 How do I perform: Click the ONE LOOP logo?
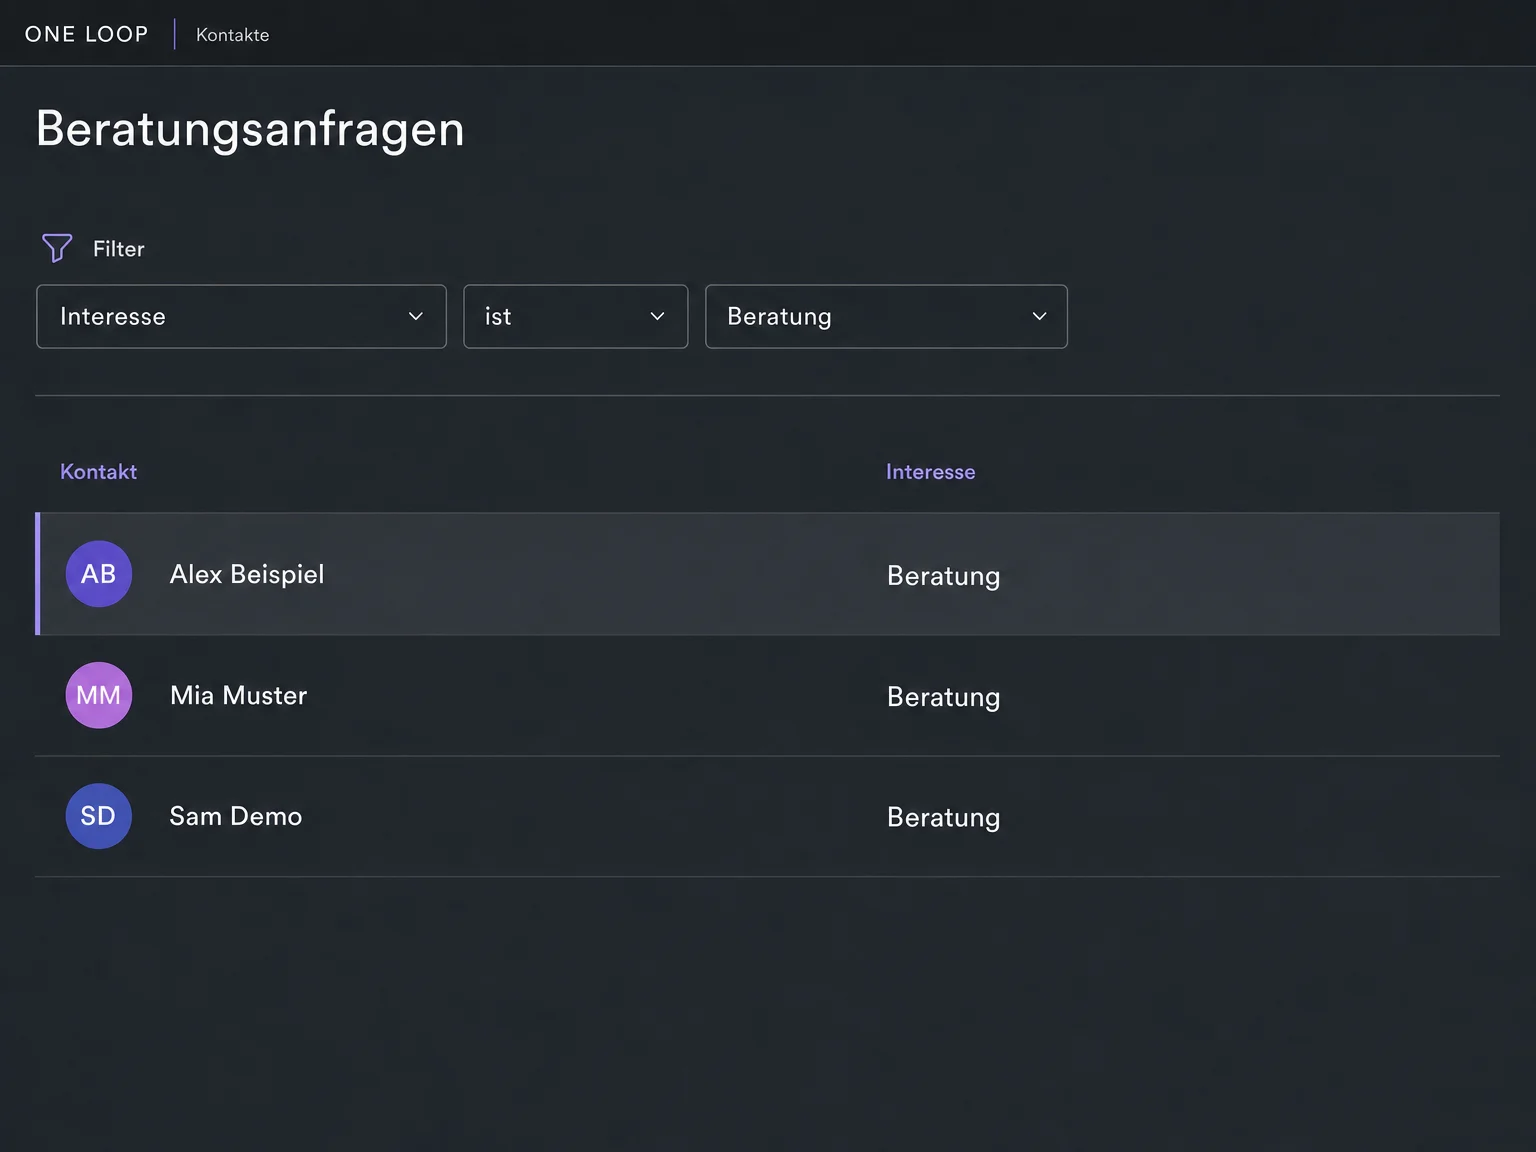point(87,34)
